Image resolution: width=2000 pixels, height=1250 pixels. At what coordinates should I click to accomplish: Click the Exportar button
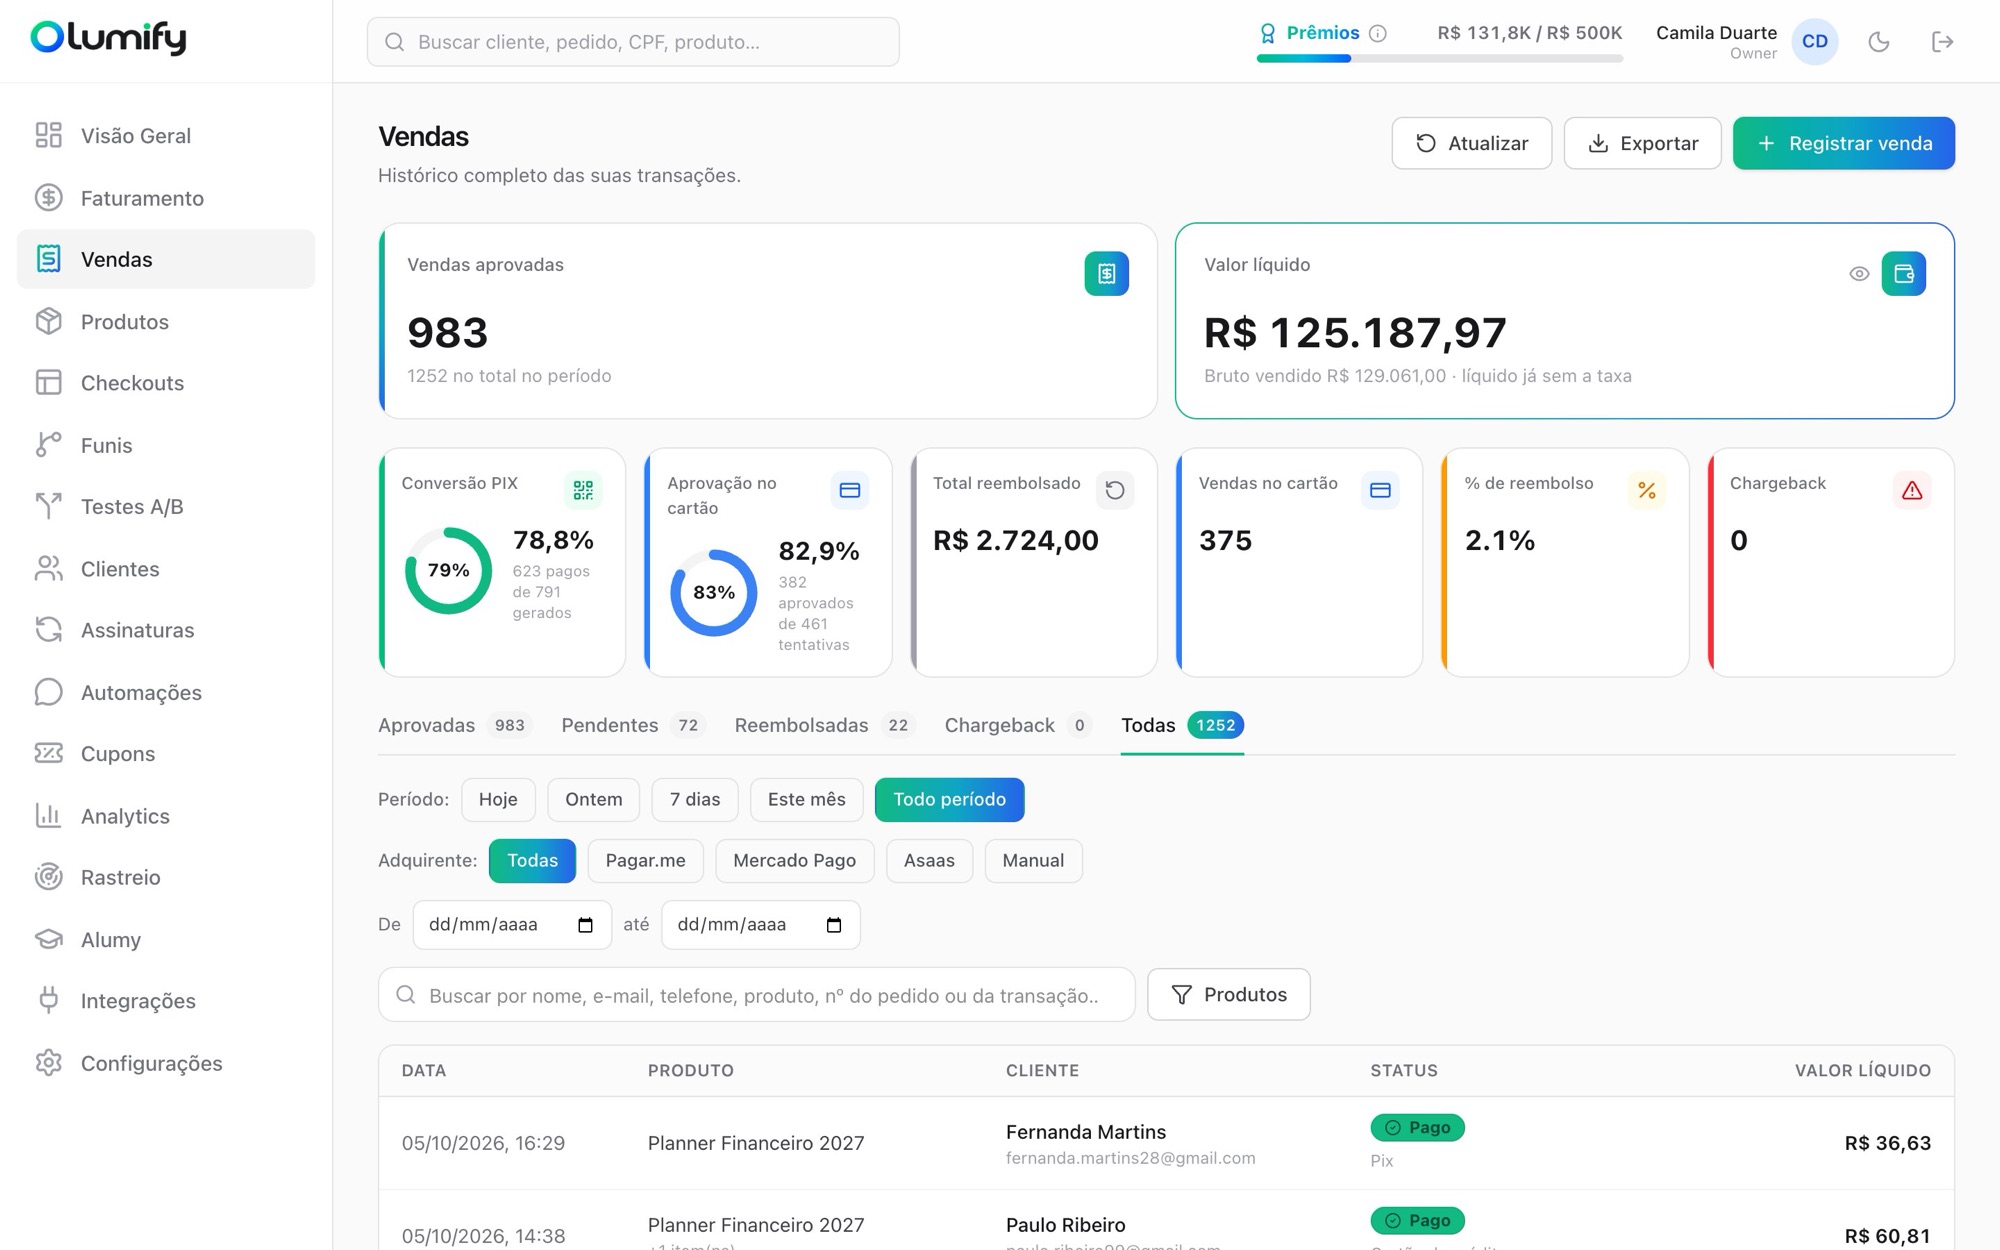[1642, 143]
